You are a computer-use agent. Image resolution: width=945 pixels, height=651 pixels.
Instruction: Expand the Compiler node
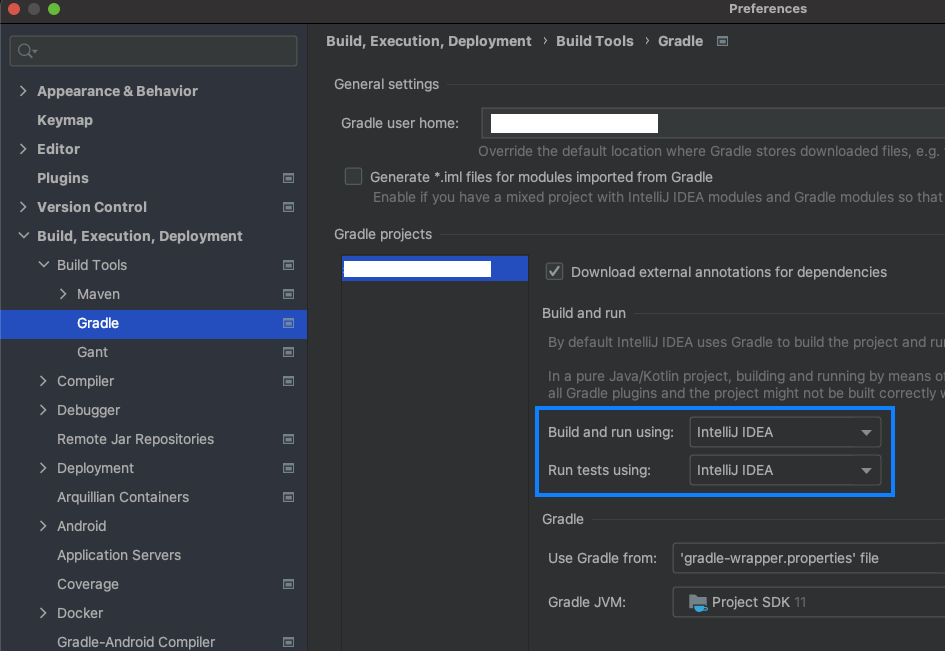coord(43,381)
